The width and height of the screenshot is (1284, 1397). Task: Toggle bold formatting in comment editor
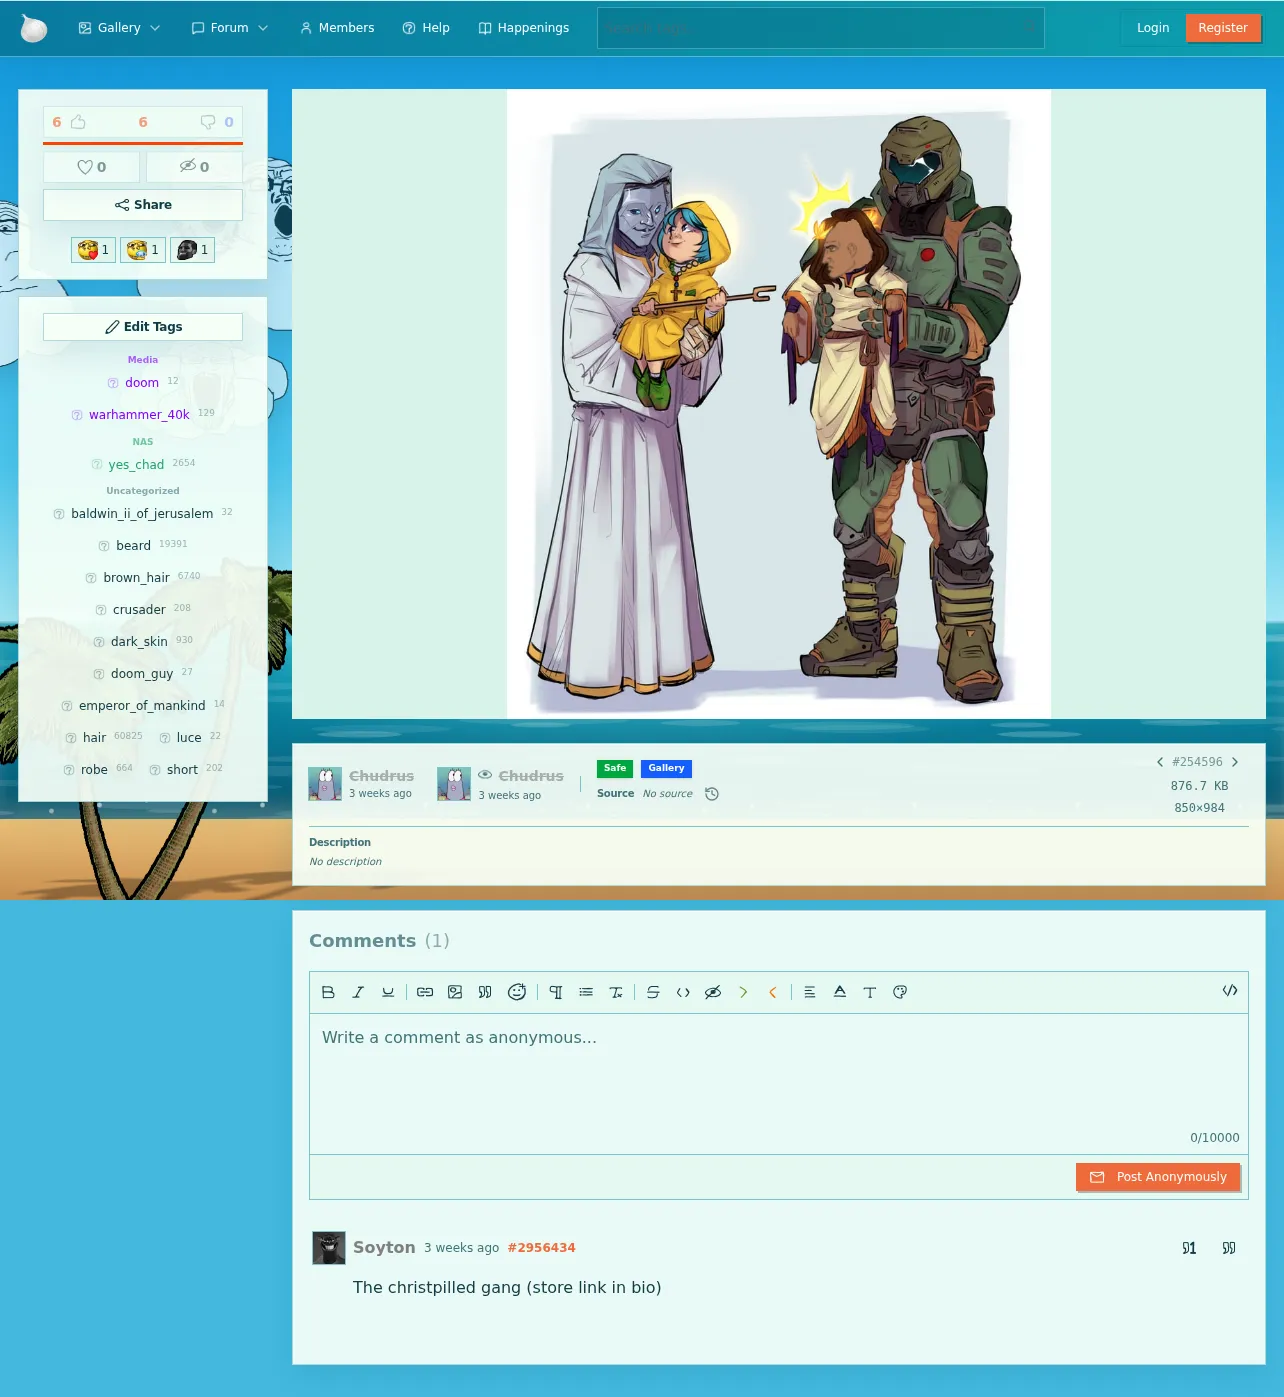[328, 992]
